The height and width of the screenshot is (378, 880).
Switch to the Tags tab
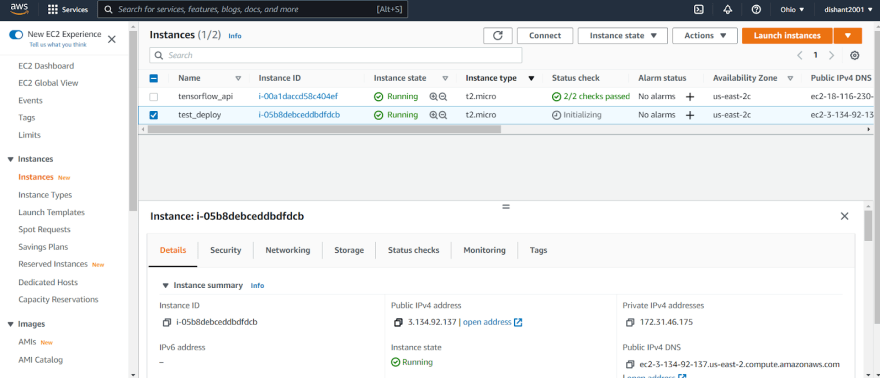(x=538, y=250)
